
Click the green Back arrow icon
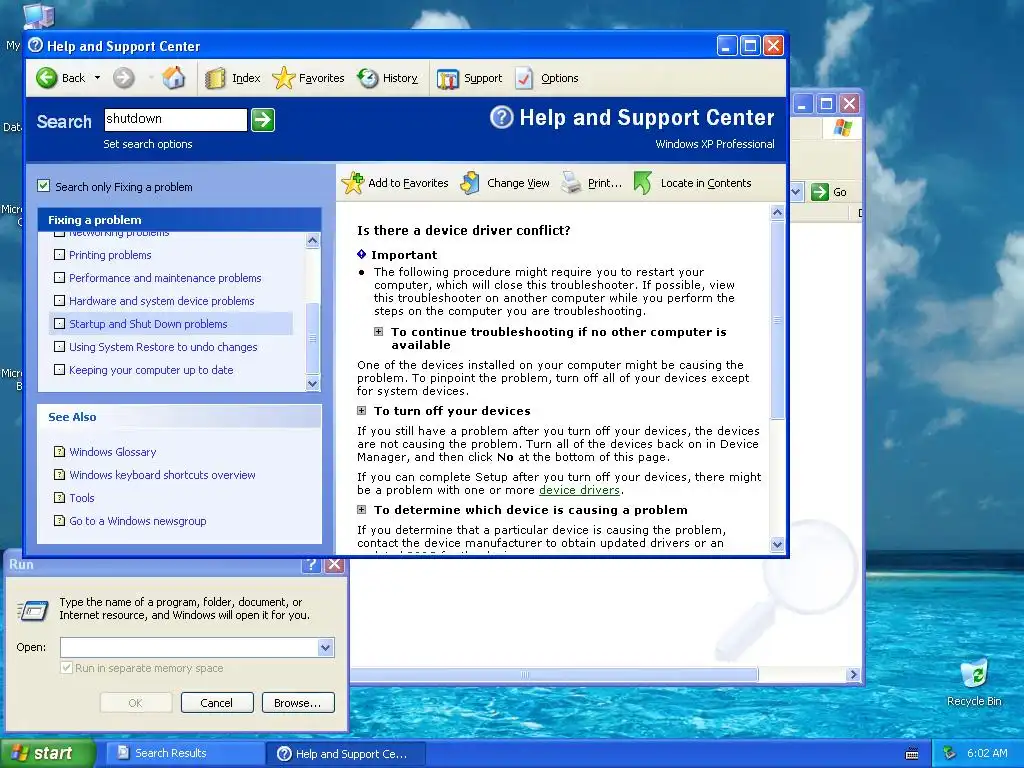46,78
